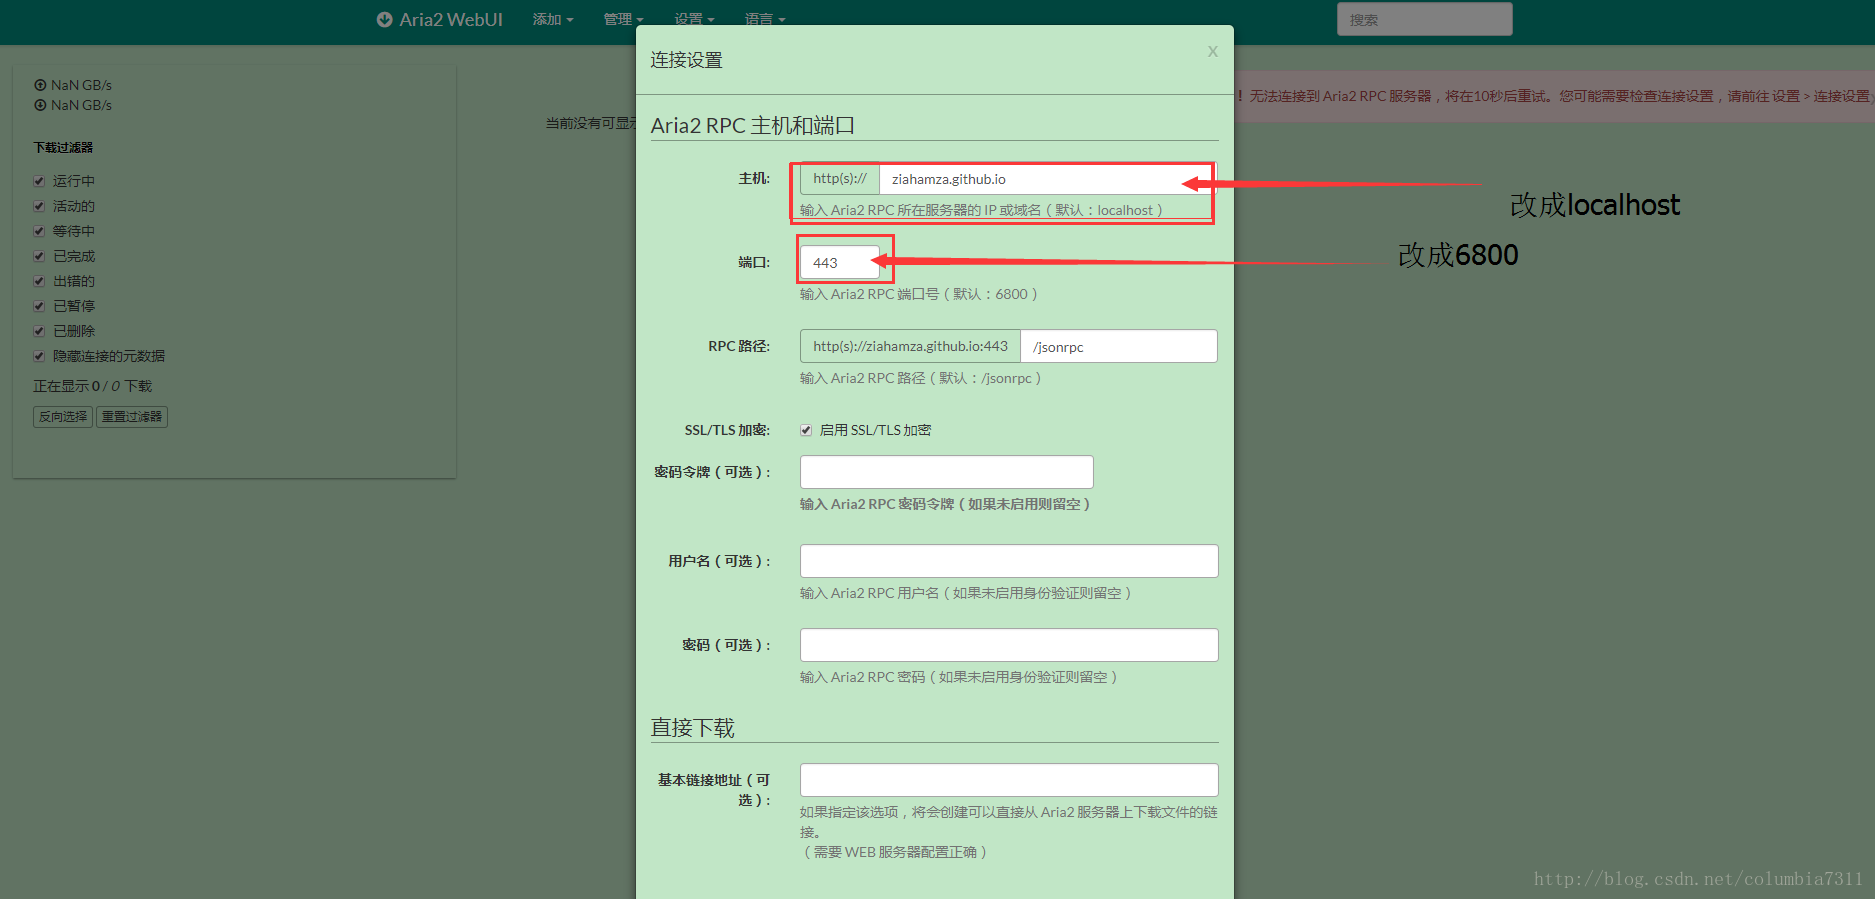Viewport: 1875px width, 899px height.
Task: Toggle the 等待中 filter checkbox
Action: [x=39, y=231]
